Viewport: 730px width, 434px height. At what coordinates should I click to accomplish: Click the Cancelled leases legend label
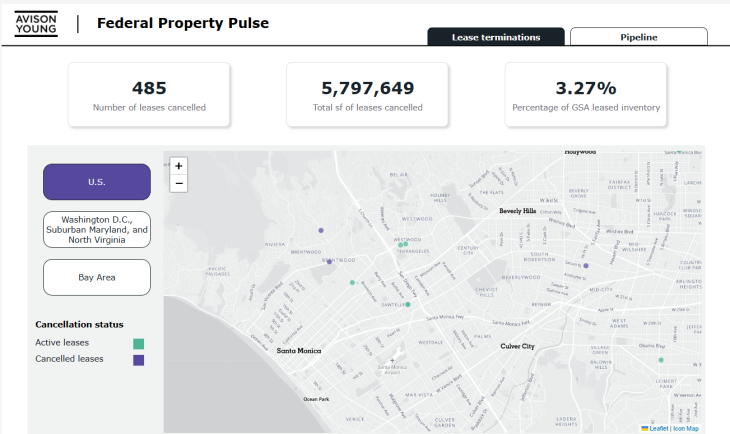tap(69, 359)
